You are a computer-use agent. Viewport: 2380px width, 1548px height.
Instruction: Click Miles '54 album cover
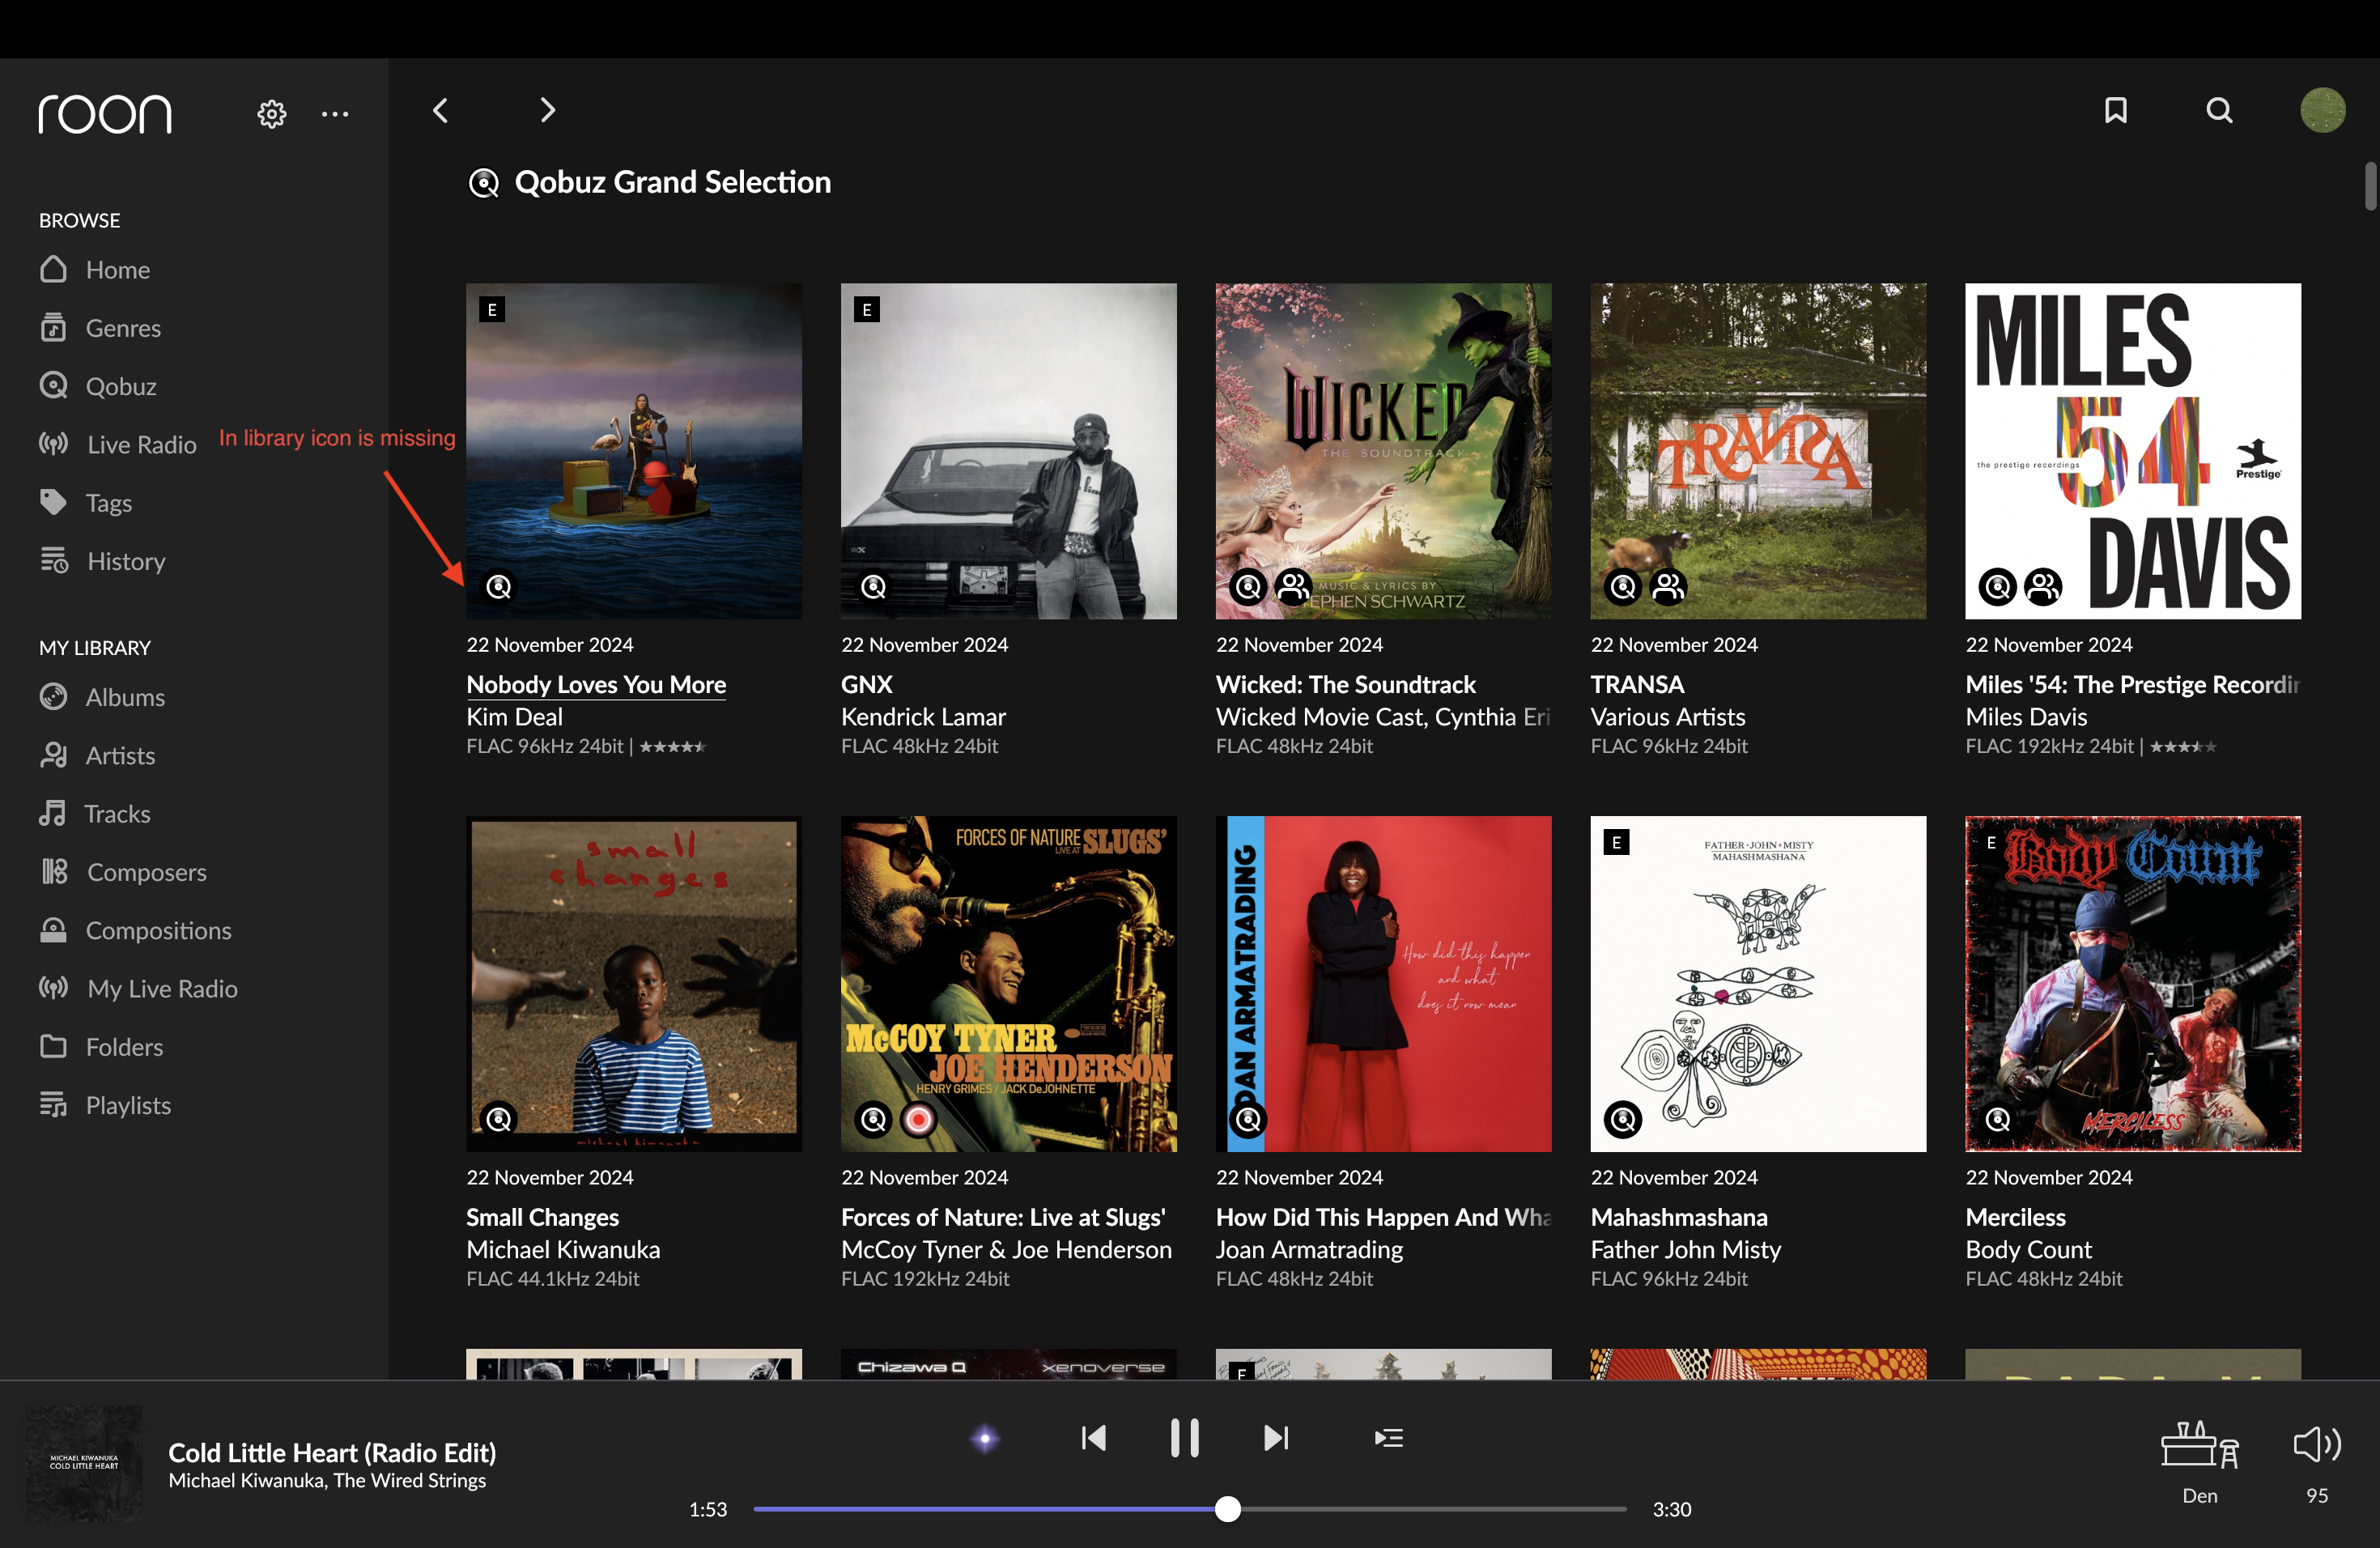[x=2133, y=451]
